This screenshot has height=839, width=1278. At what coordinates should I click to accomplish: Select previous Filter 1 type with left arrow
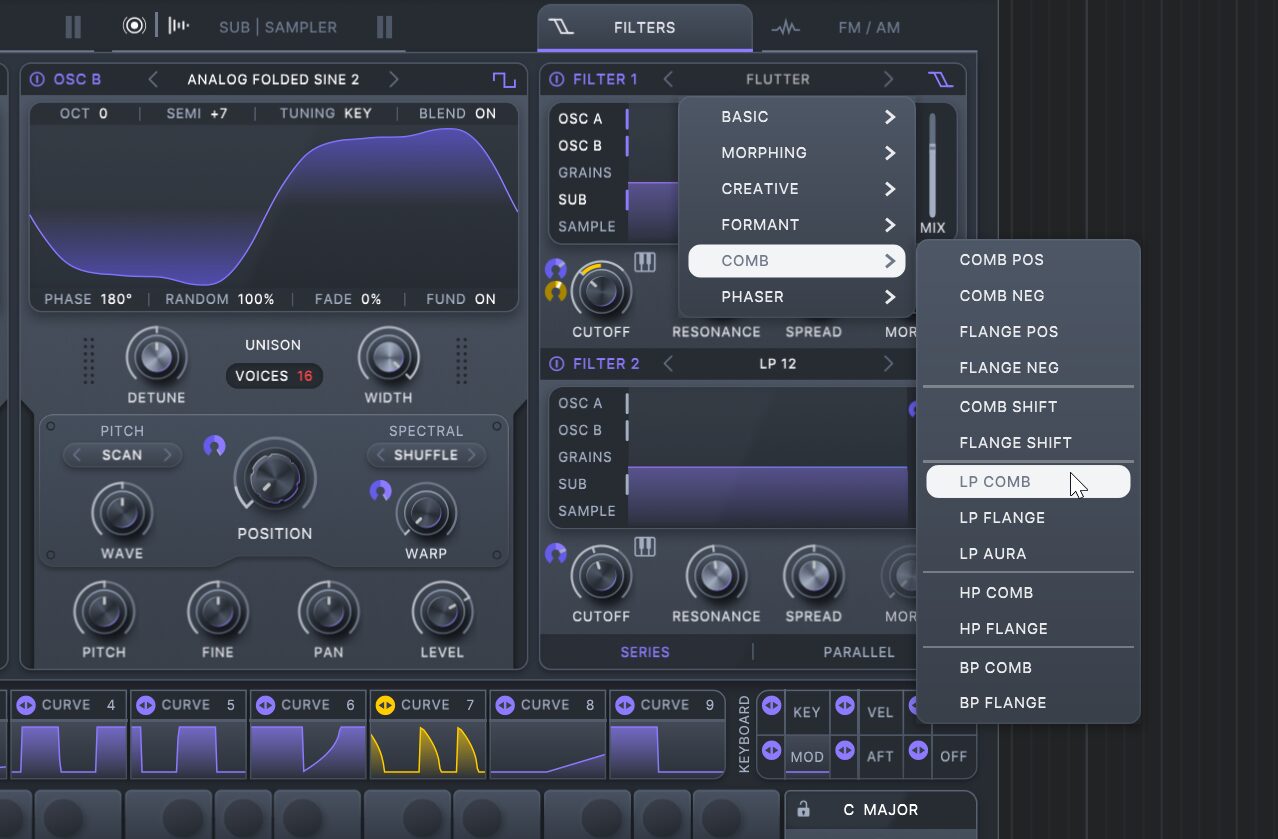tap(668, 80)
